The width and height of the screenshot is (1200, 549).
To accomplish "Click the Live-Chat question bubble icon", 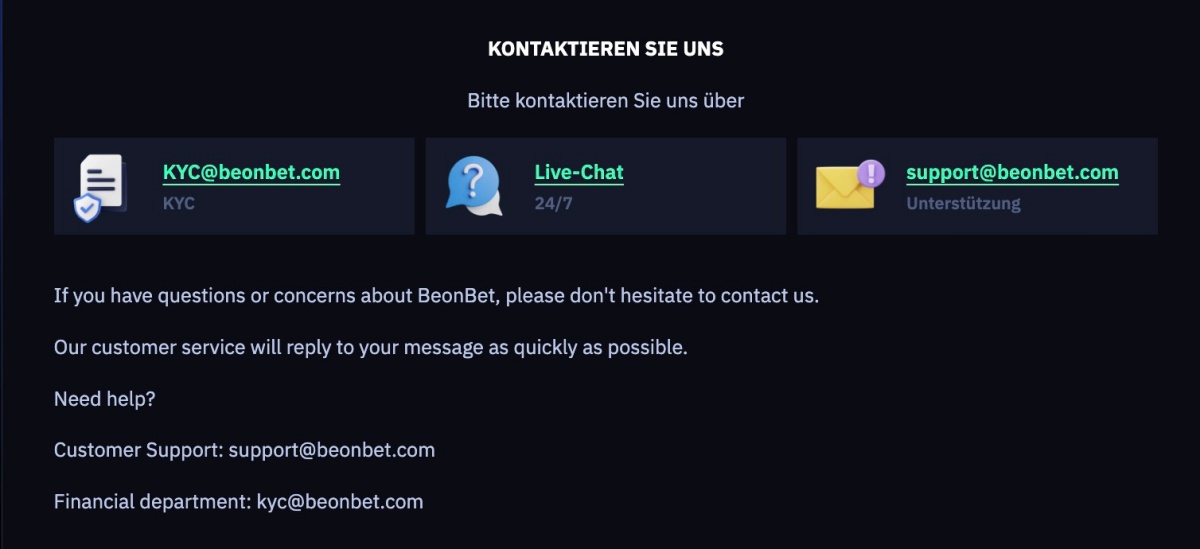I will pos(473,186).
